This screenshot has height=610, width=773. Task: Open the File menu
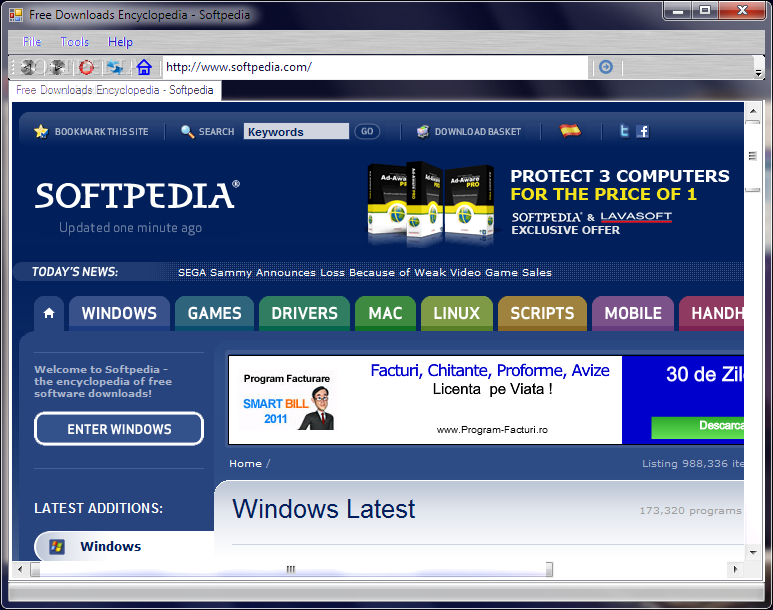pyautogui.click(x=32, y=42)
